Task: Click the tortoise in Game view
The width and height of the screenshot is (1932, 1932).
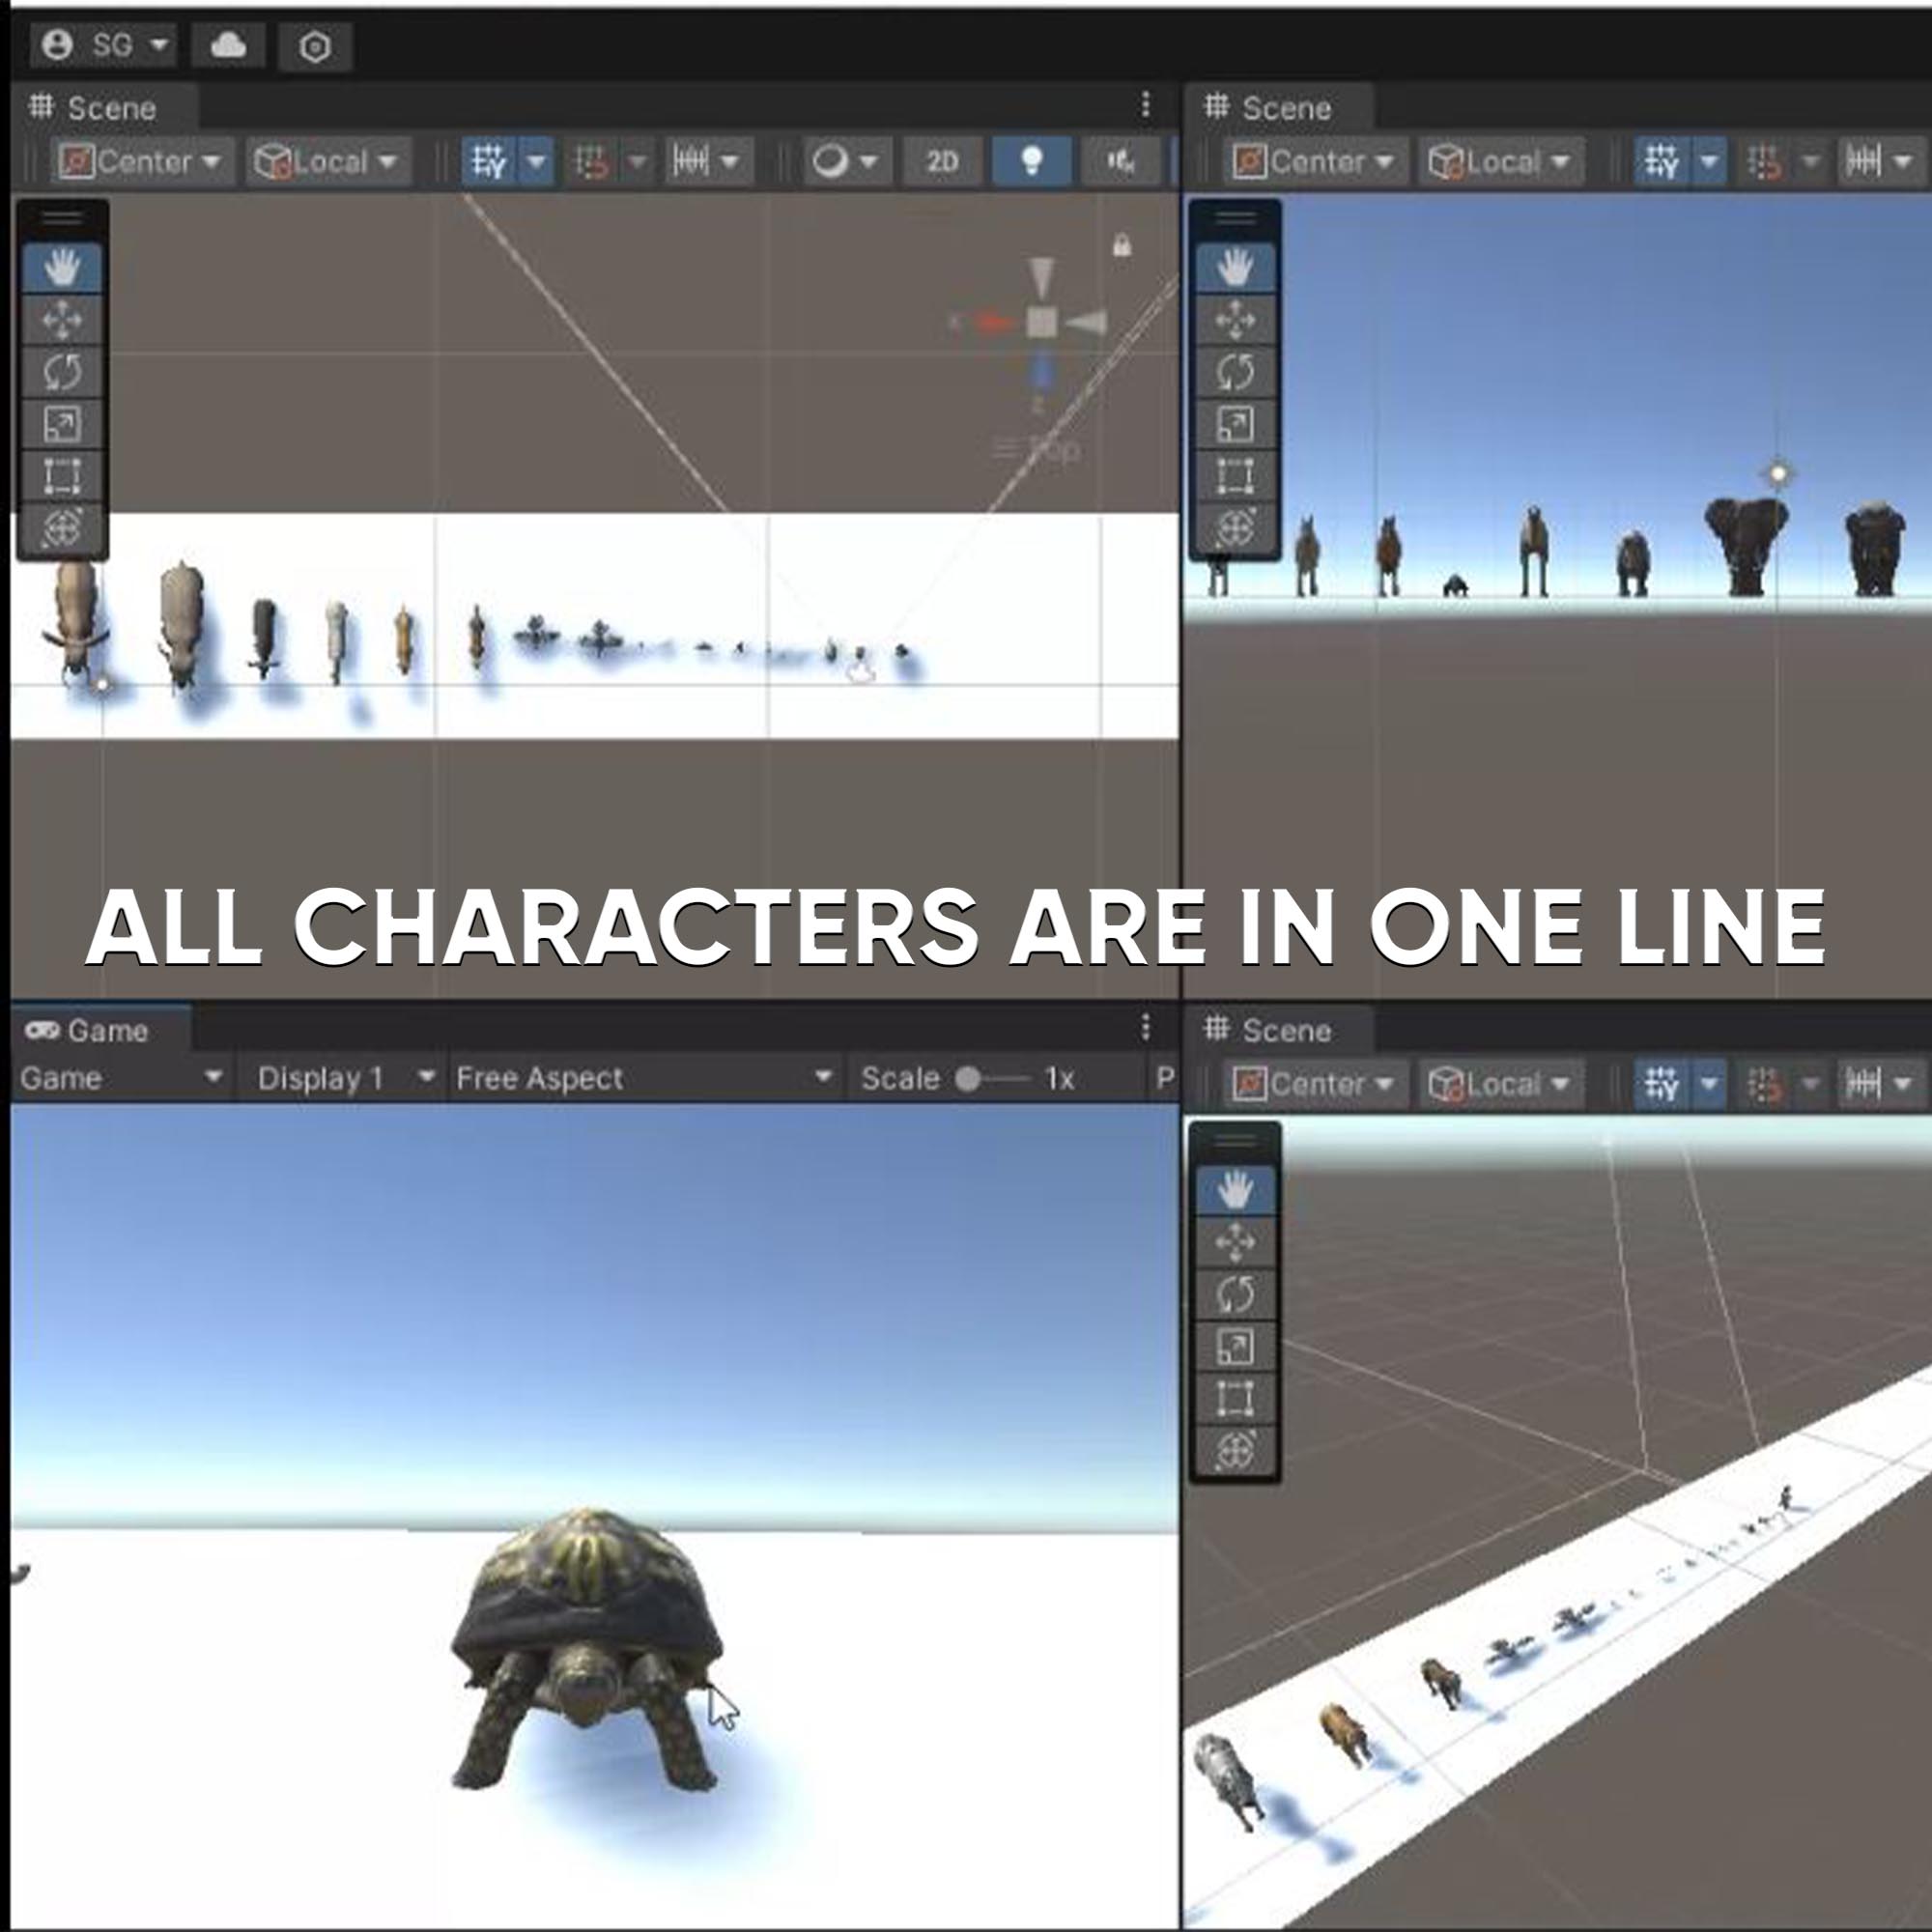Action: [x=588, y=1650]
